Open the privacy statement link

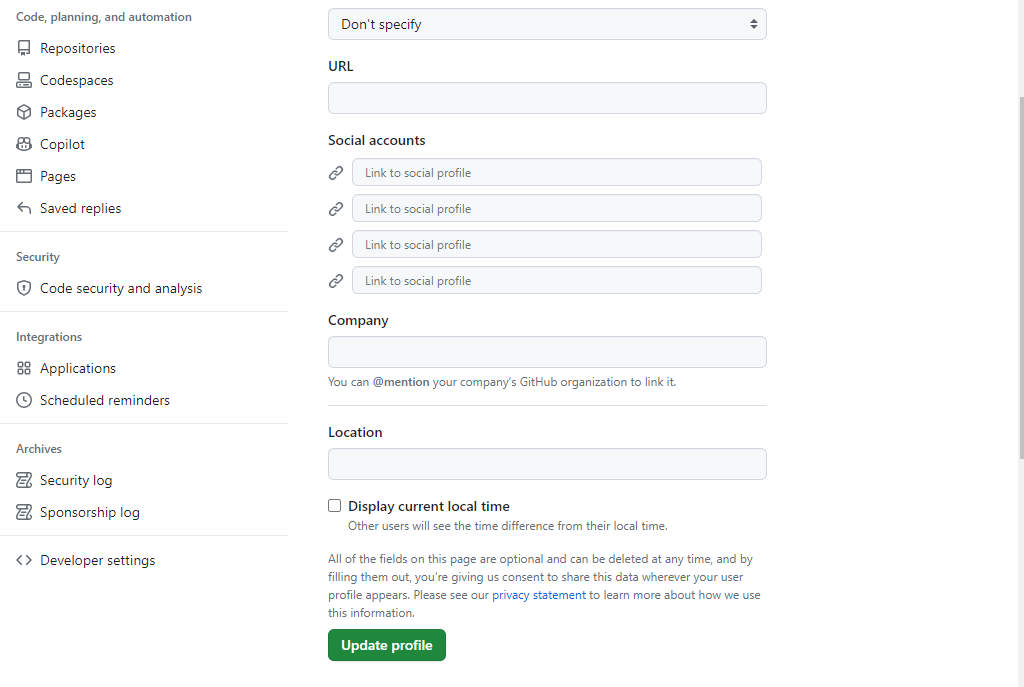click(539, 595)
